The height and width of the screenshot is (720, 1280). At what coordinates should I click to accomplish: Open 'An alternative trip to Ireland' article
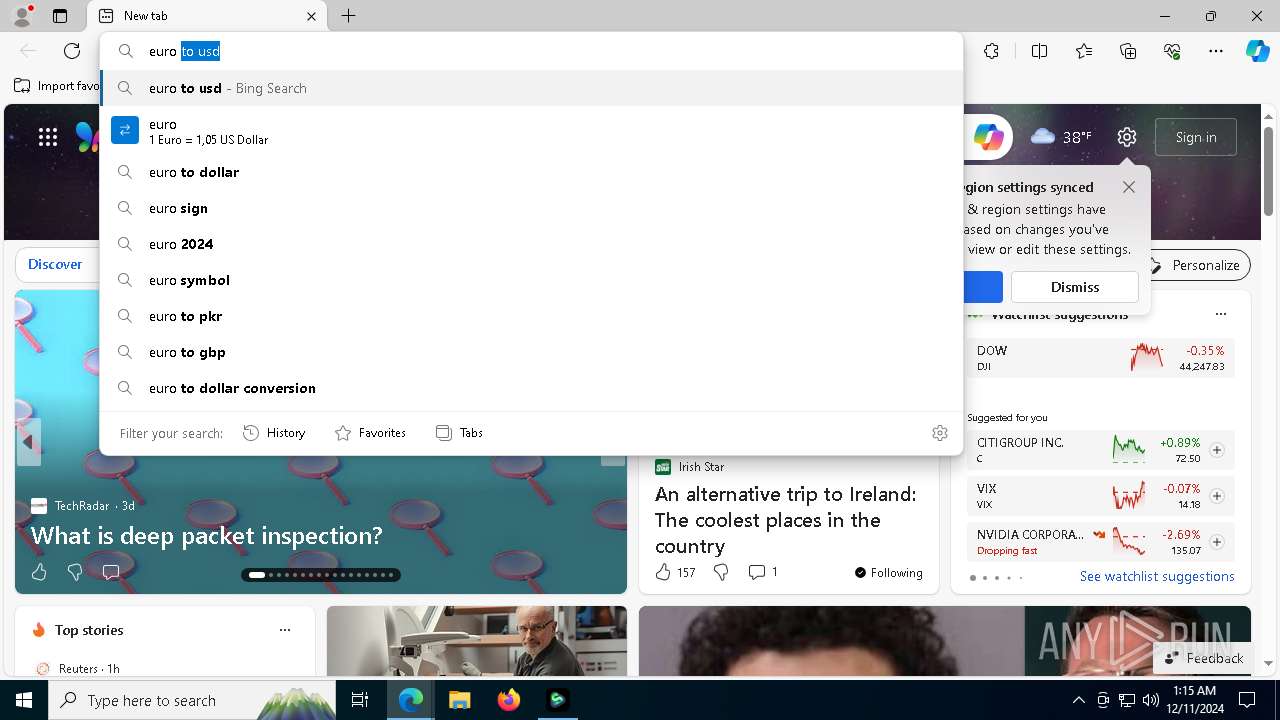pyautogui.click(x=786, y=520)
